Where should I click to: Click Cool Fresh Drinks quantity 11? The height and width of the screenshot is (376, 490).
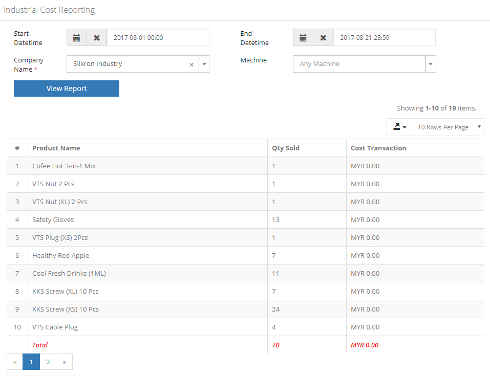(275, 274)
